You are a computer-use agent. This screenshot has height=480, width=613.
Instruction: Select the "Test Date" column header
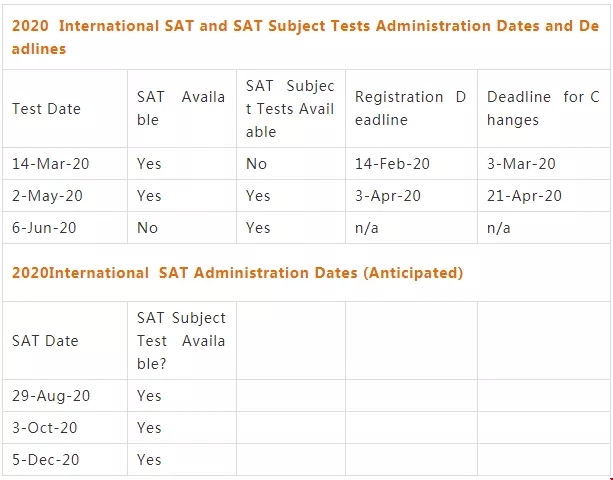pyautogui.click(x=46, y=109)
